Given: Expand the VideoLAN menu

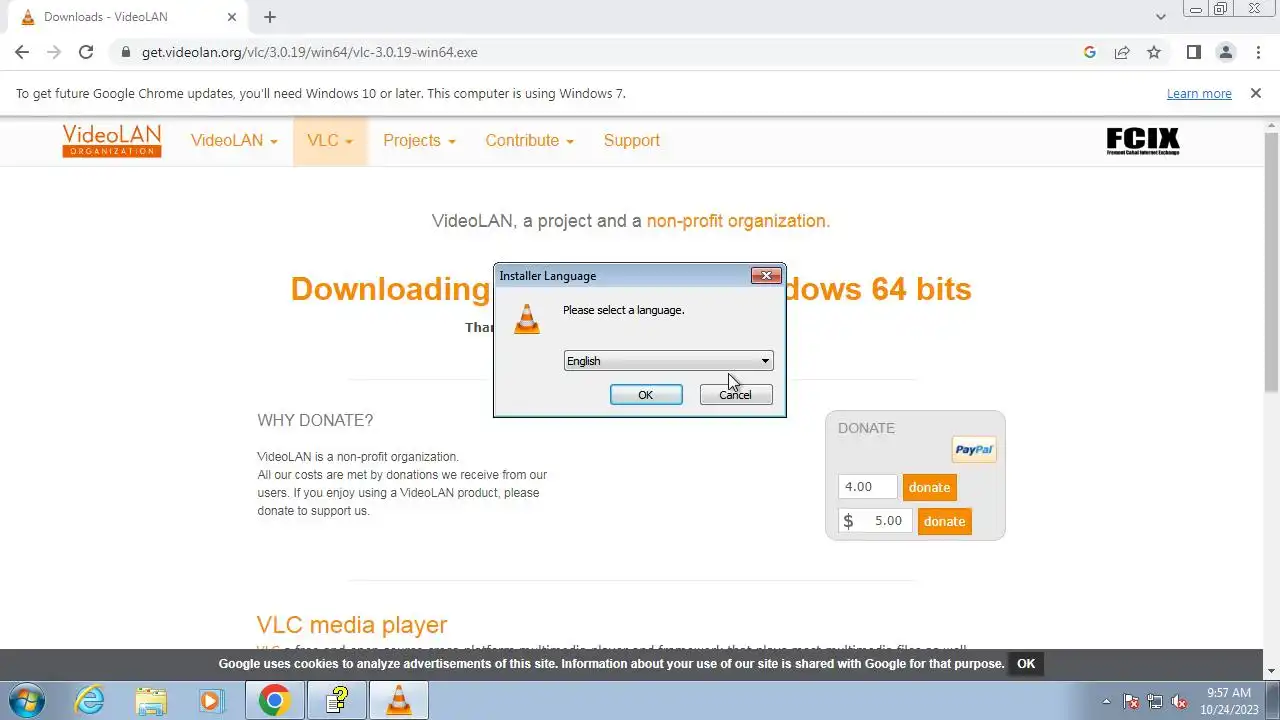Looking at the screenshot, I should [234, 141].
